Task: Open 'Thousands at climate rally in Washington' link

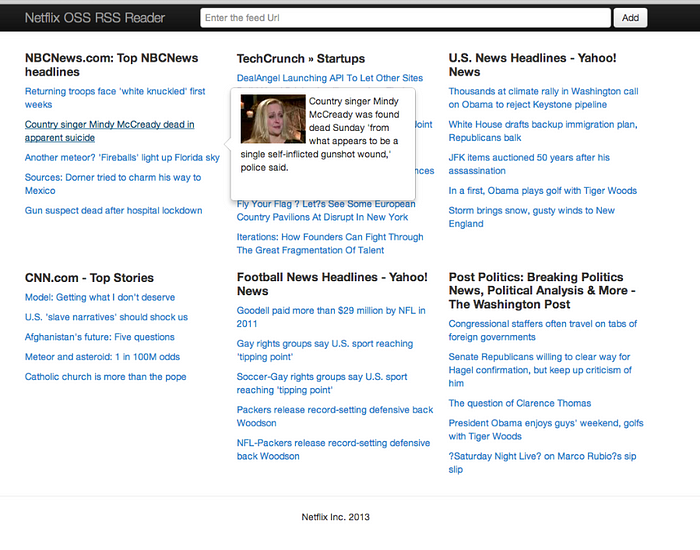Action: click(543, 98)
